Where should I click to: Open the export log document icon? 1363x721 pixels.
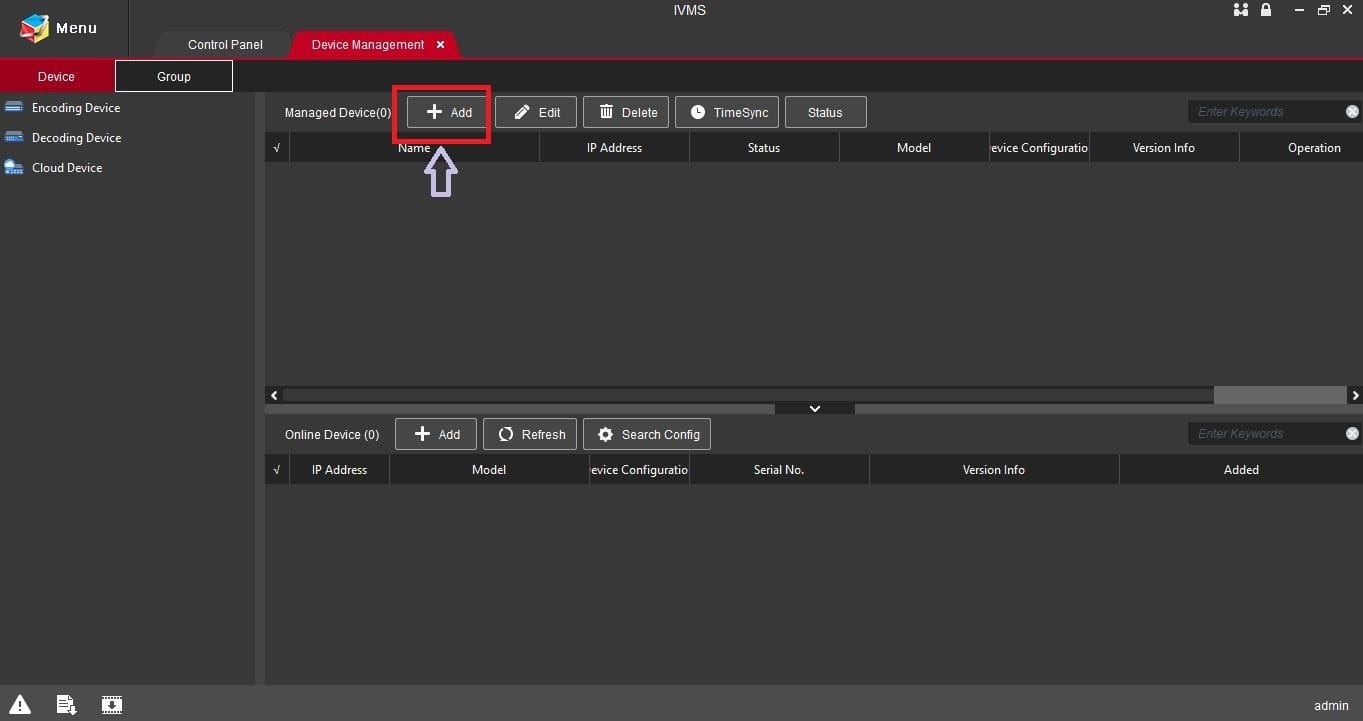pyautogui.click(x=65, y=705)
